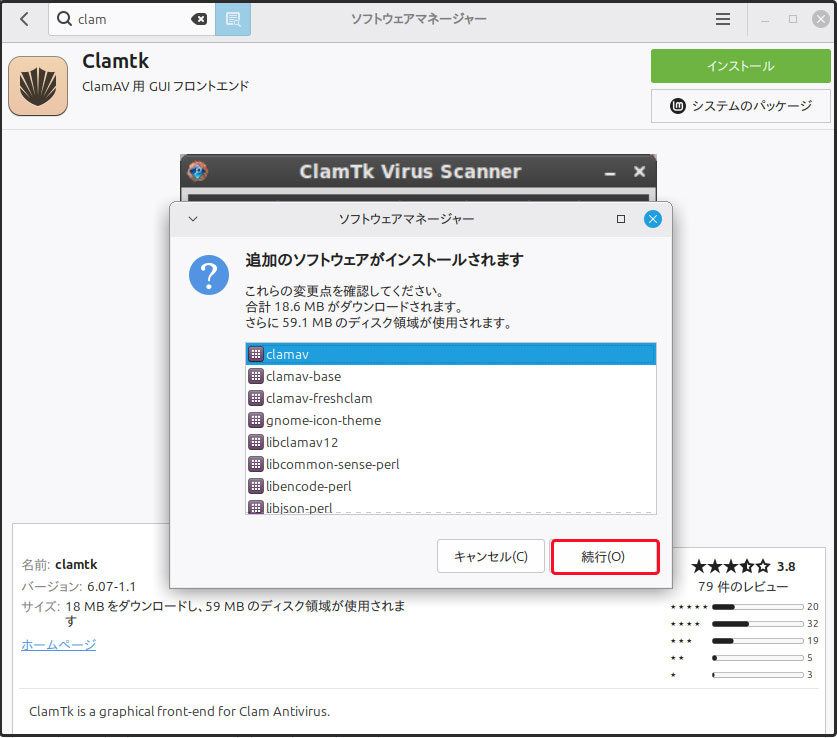Select the libcommon-sense-perl package row
Viewport: 837px width, 738px height.
point(451,464)
